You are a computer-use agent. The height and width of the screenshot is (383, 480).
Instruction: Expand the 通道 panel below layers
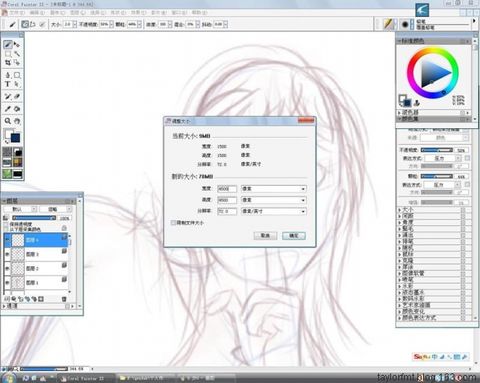click(4, 306)
